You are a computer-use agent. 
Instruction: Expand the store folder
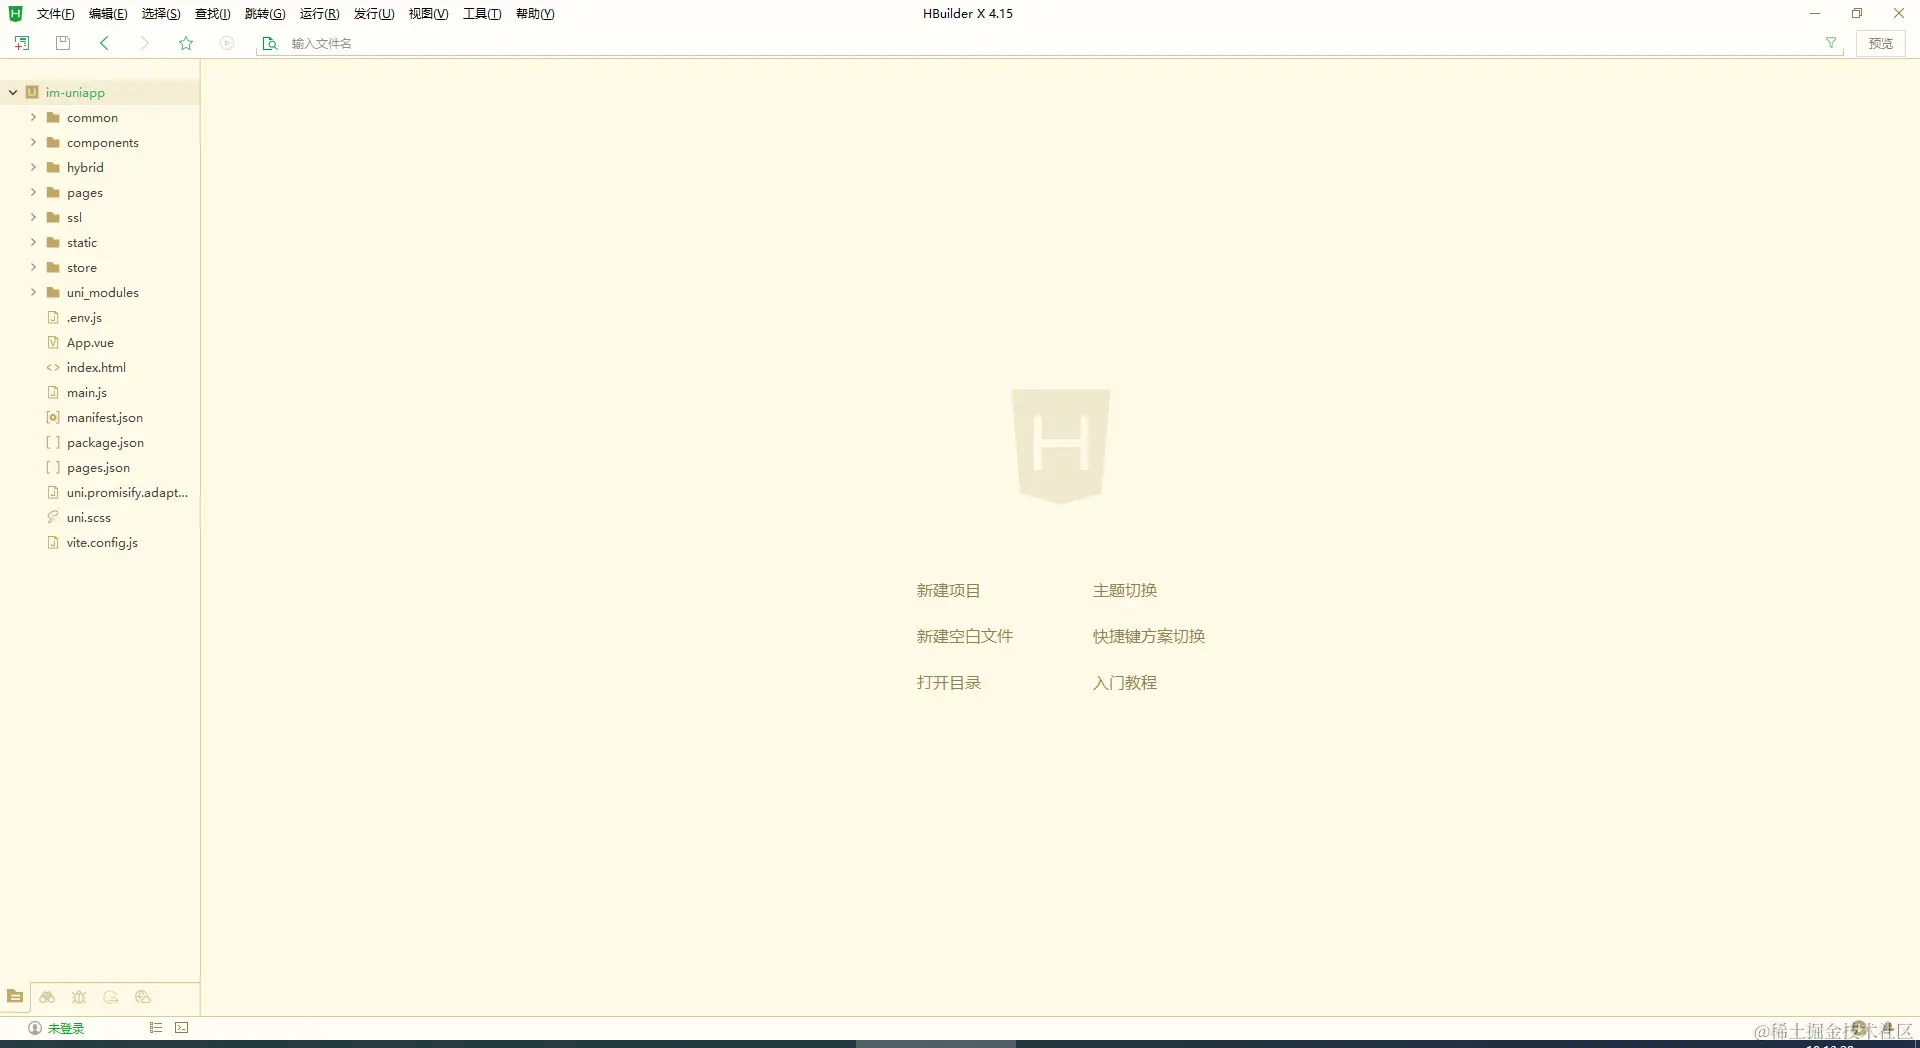[x=33, y=267]
